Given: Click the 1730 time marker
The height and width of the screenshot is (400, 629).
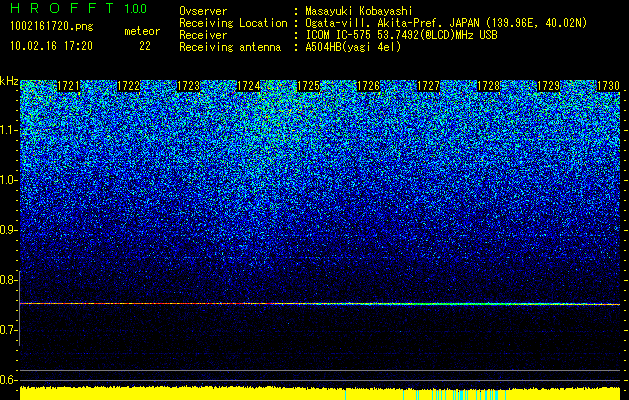Looking at the screenshot, I should coord(609,86).
